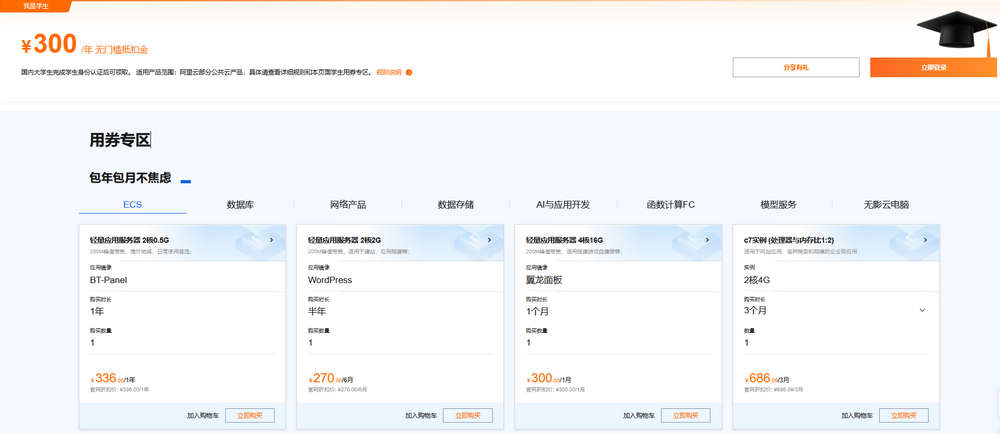Switch to the 网络产品 tab

click(348, 205)
